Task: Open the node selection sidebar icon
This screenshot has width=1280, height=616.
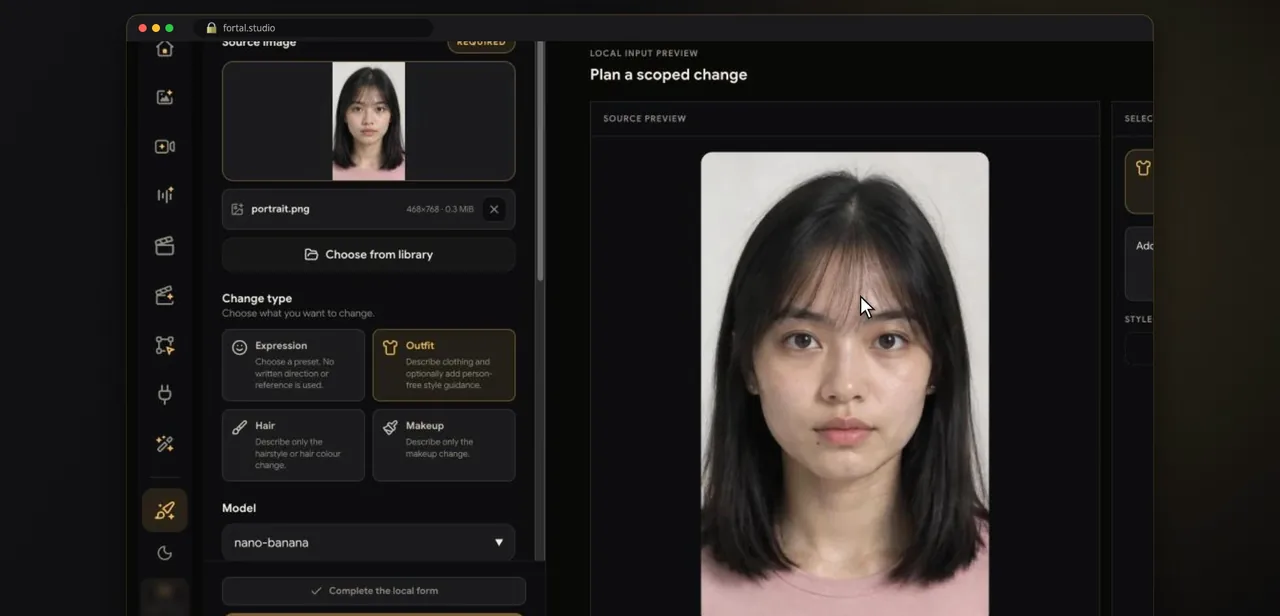Action: coord(165,345)
